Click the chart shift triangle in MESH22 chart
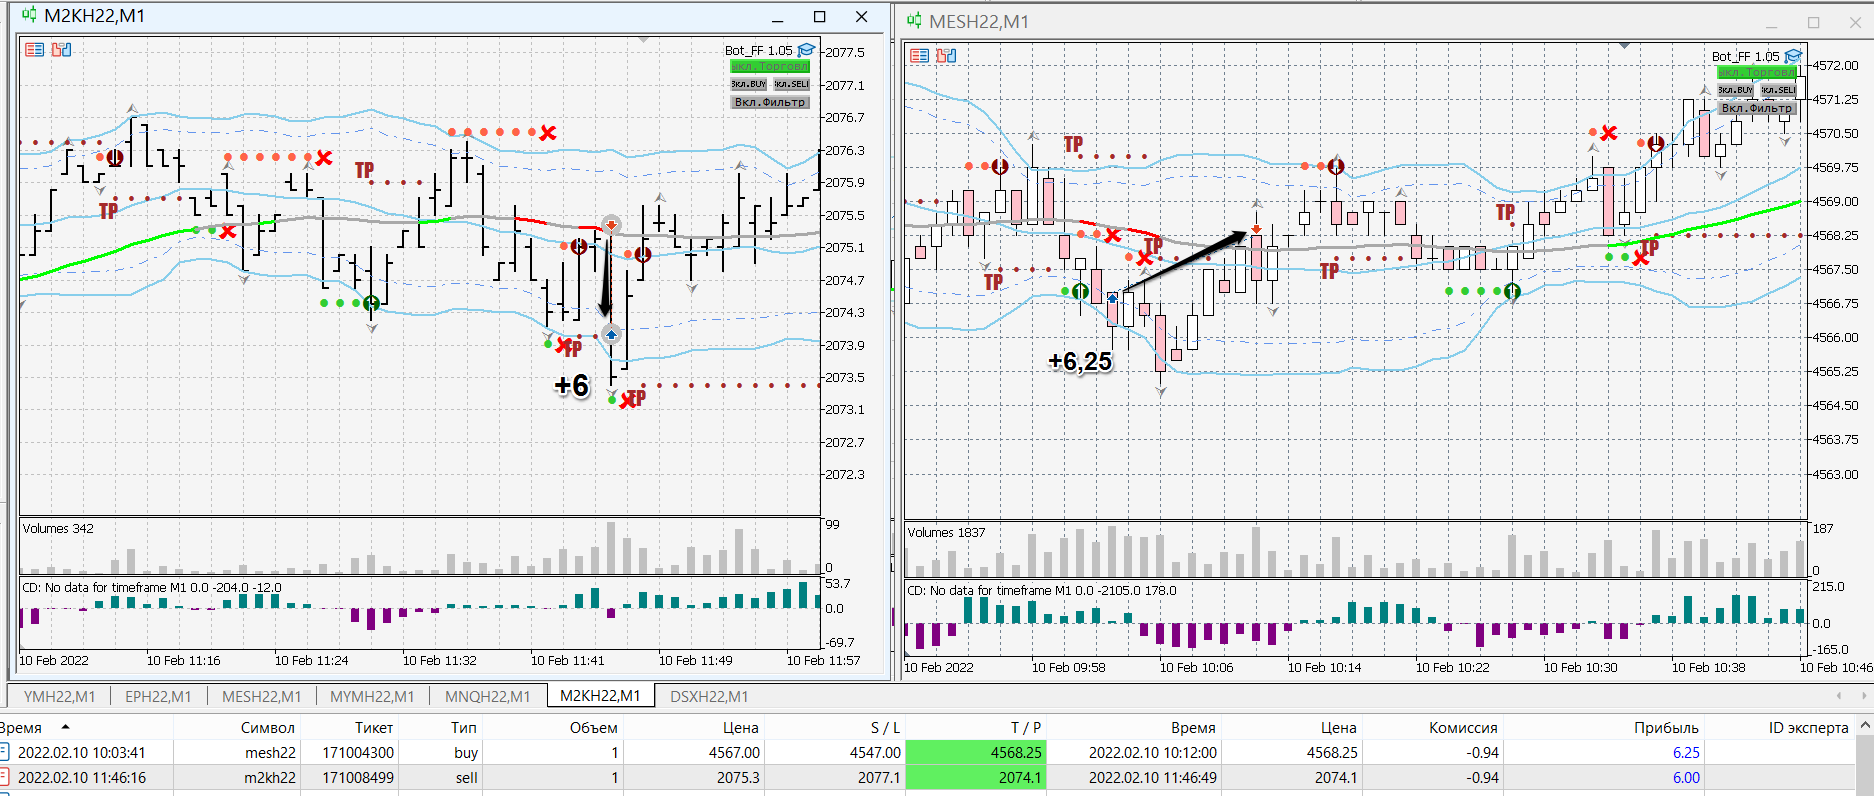The image size is (1874, 796). point(1624,46)
